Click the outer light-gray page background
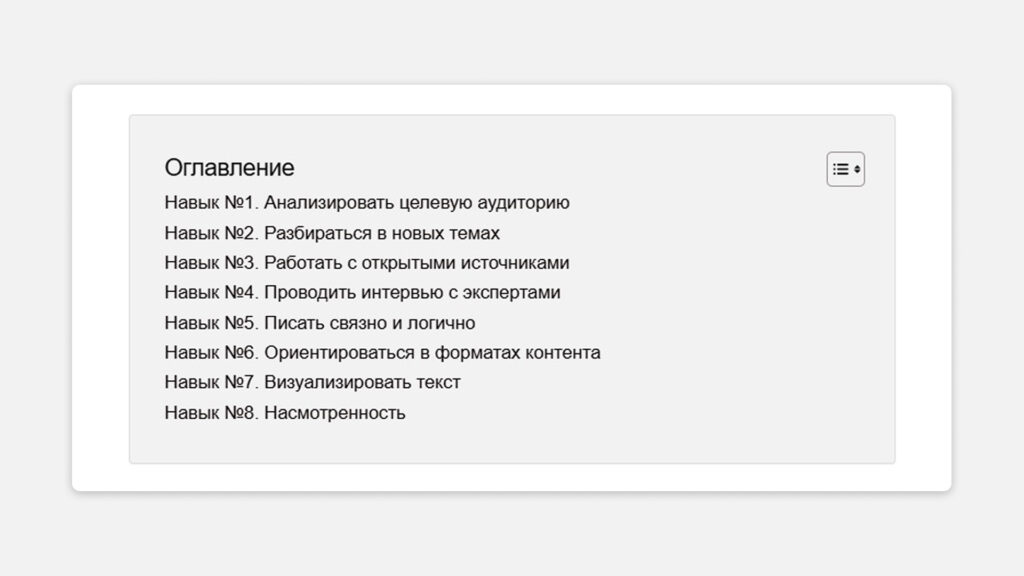 pyautogui.click(x=512, y=39)
